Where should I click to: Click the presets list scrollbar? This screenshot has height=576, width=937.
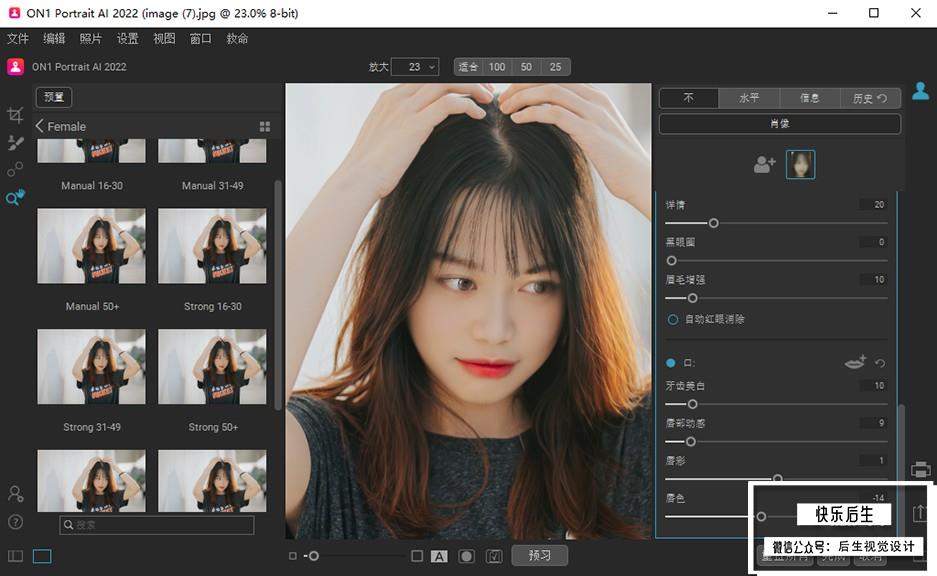(x=277, y=295)
